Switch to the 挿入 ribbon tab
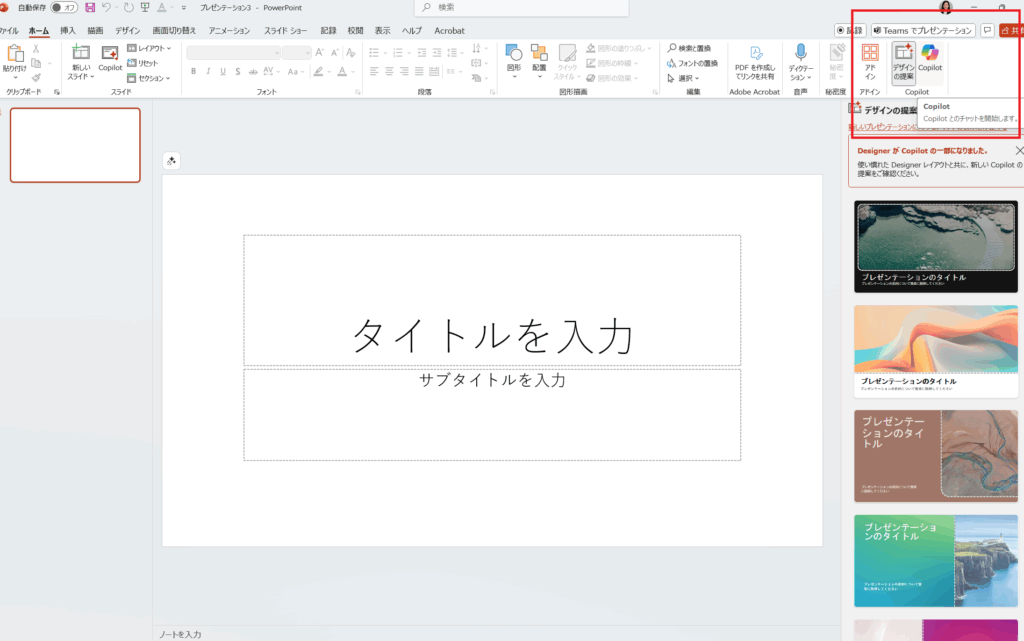 point(68,31)
